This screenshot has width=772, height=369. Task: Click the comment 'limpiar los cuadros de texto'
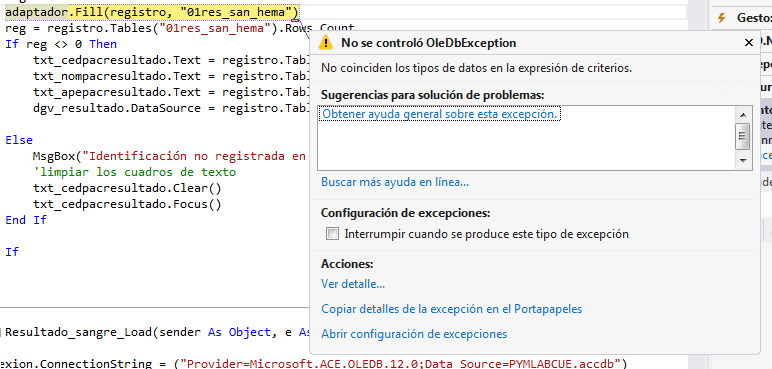[x=134, y=172]
